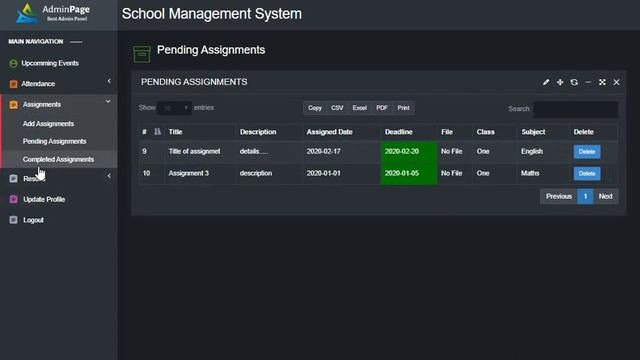Click the Pending Assignments archive box icon
This screenshot has height=360, width=640.
tap(142, 54)
